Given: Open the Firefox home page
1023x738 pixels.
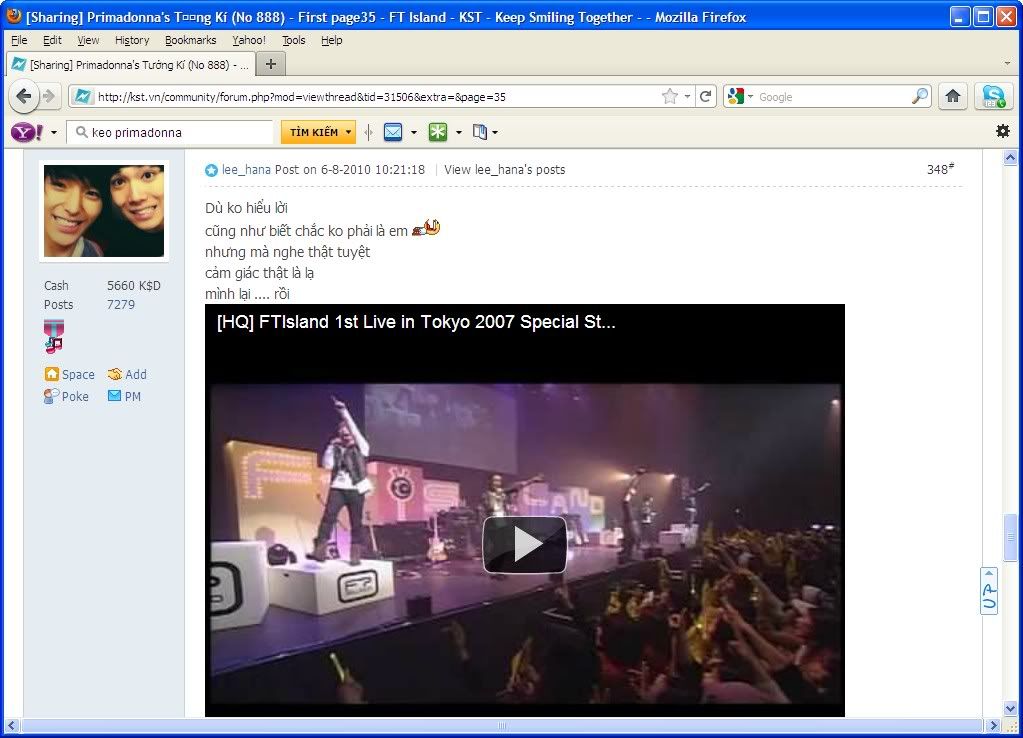Looking at the screenshot, I should [953, 97].
